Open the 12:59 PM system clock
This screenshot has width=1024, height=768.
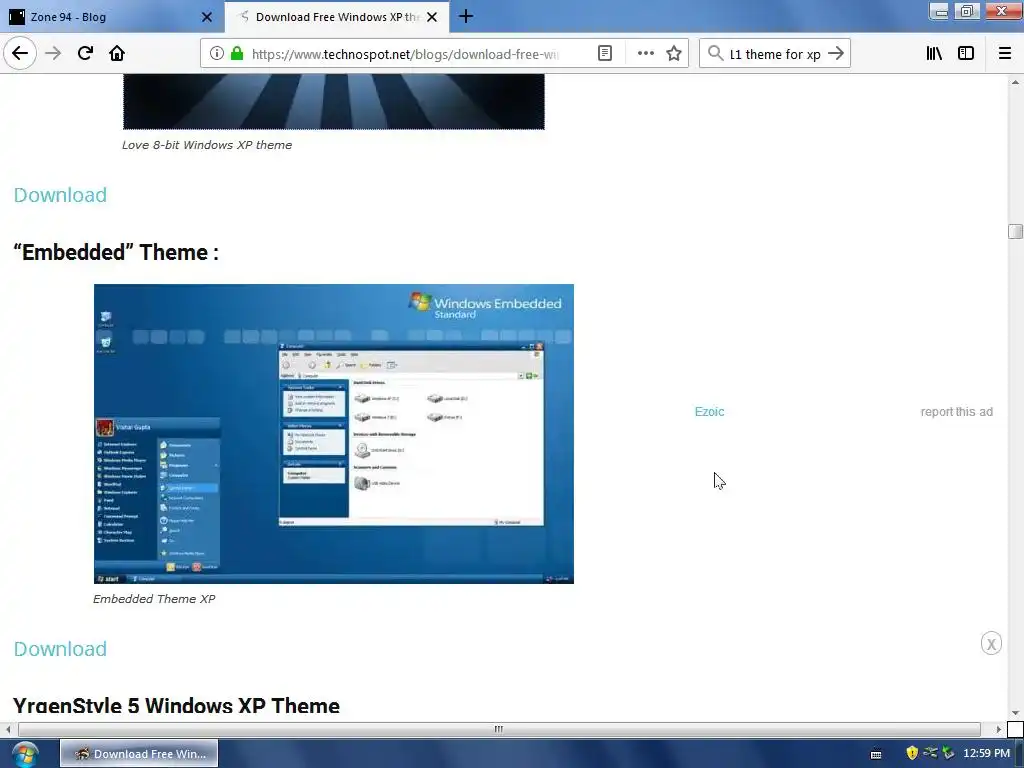point(987,754)
